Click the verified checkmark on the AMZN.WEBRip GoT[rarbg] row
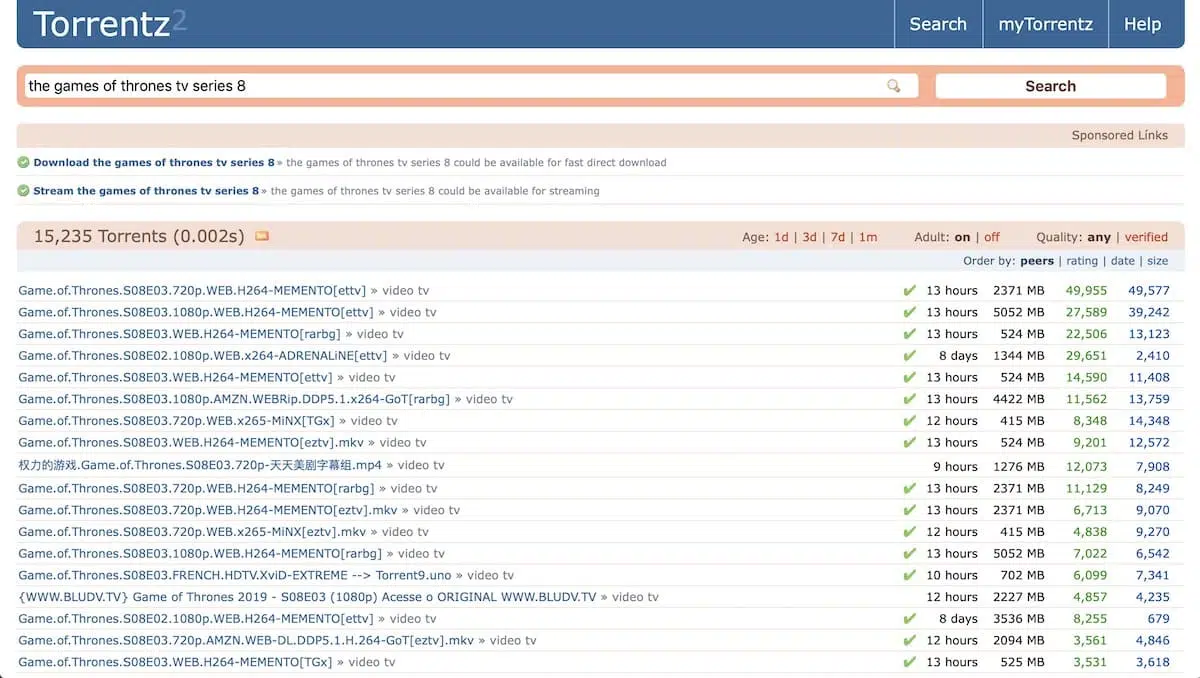Screen dimensions: 1200x678 click(909, 399)
